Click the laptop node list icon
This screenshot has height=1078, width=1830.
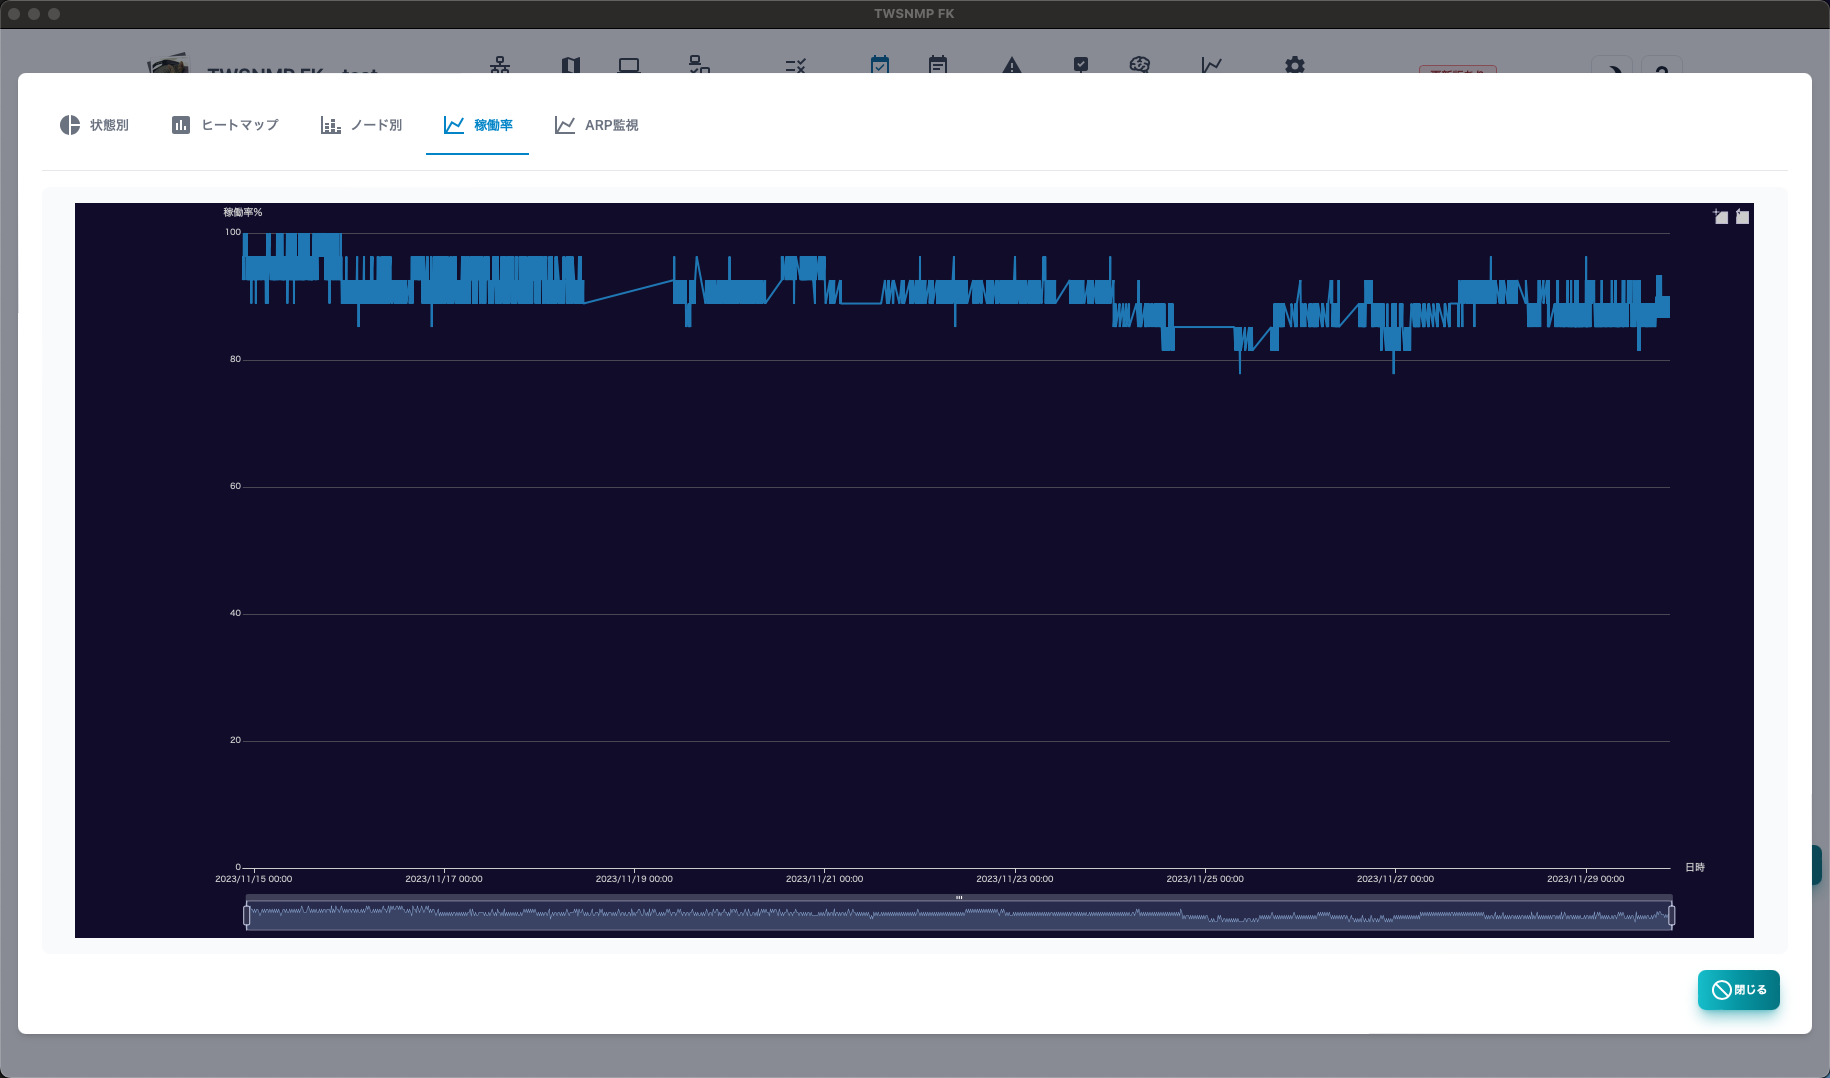(x=629, y=65)
